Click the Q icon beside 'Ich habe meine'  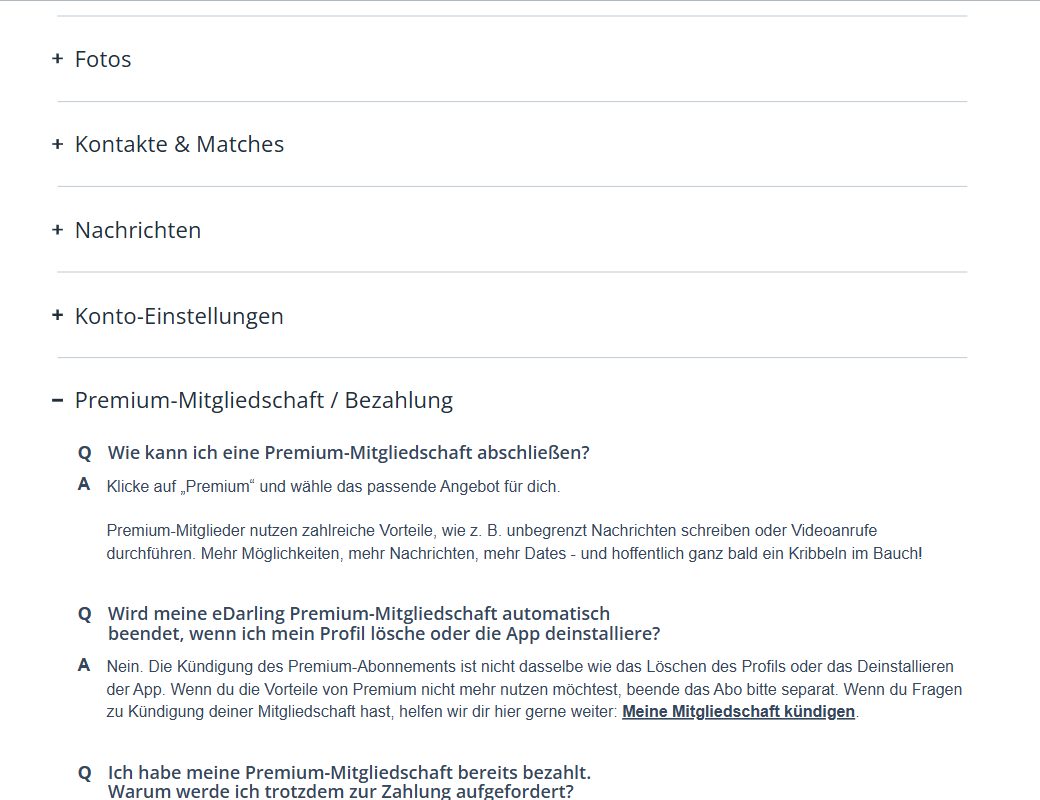[x=84, y=773]
